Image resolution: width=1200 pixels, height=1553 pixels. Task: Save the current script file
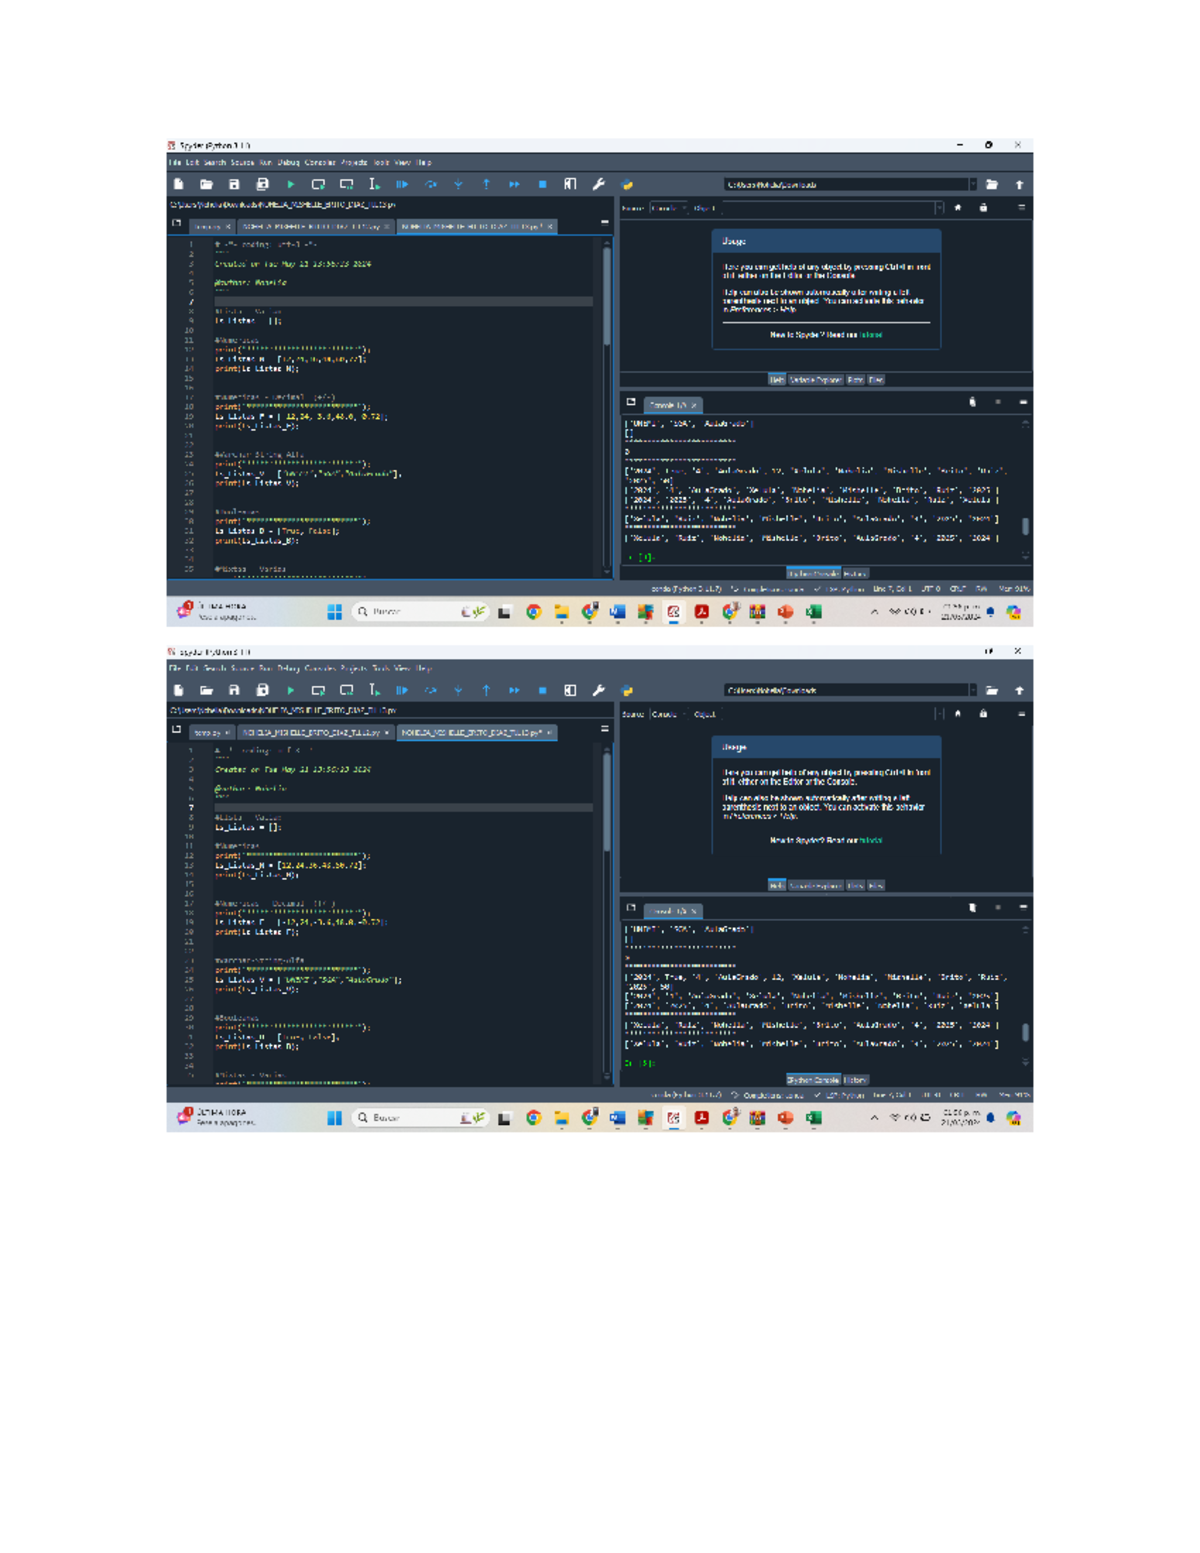pos(233,183)
